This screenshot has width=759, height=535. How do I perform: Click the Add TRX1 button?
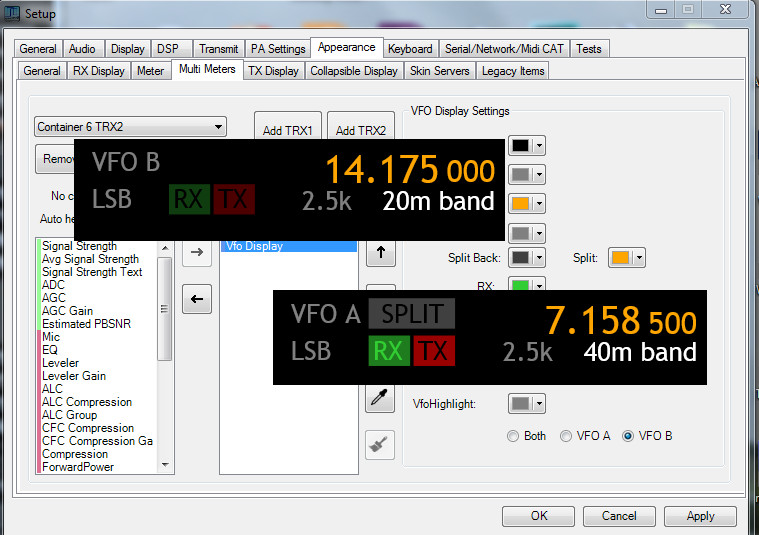tap(288, 126)
